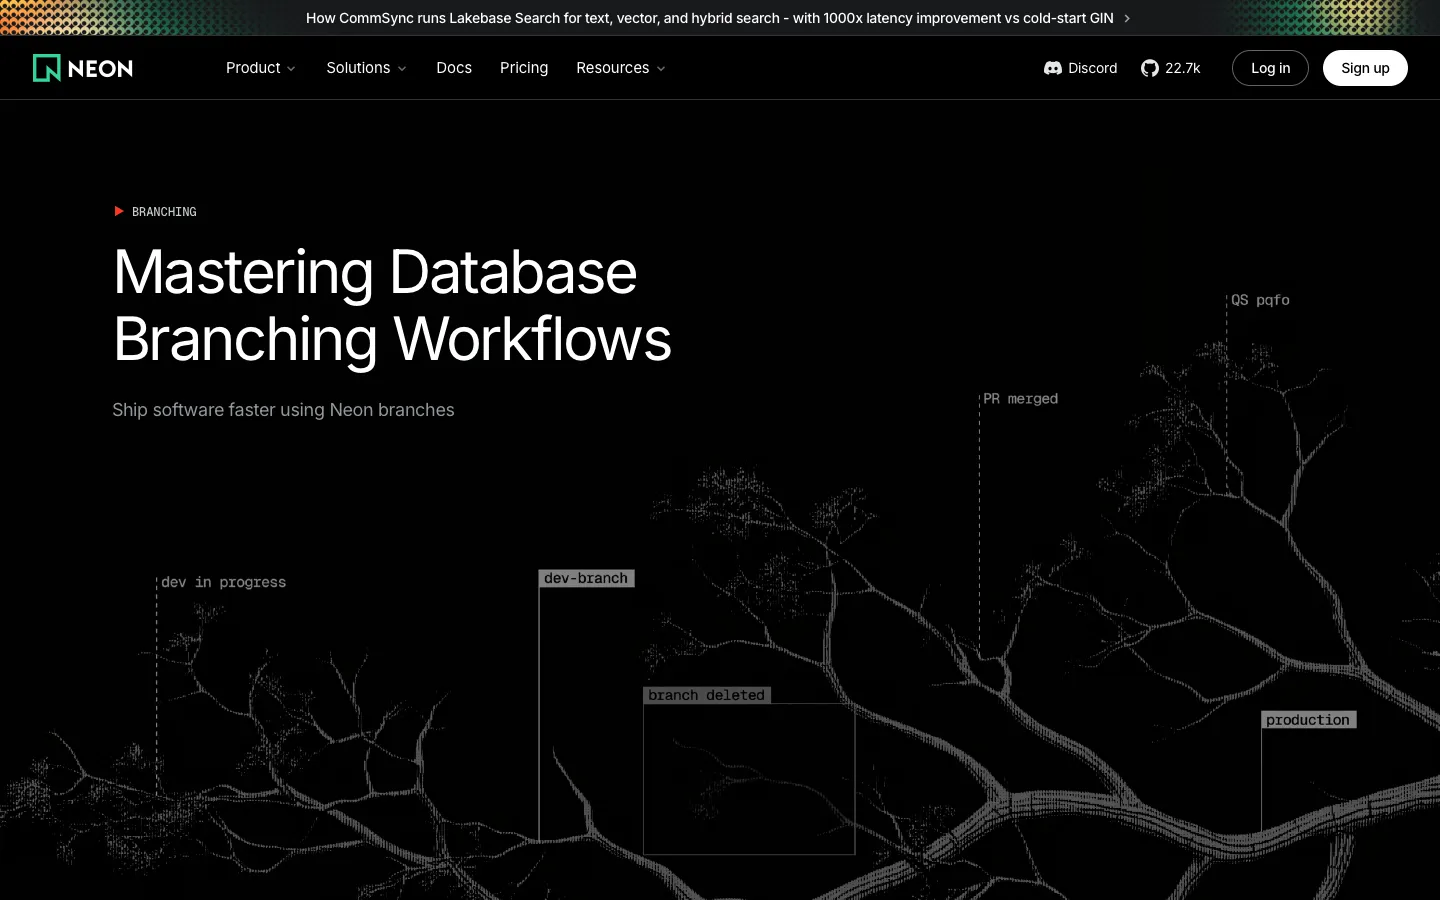Click the production label in the illustration
The width and height of the screenshot is (1440, 900).
click(1308, 720)
